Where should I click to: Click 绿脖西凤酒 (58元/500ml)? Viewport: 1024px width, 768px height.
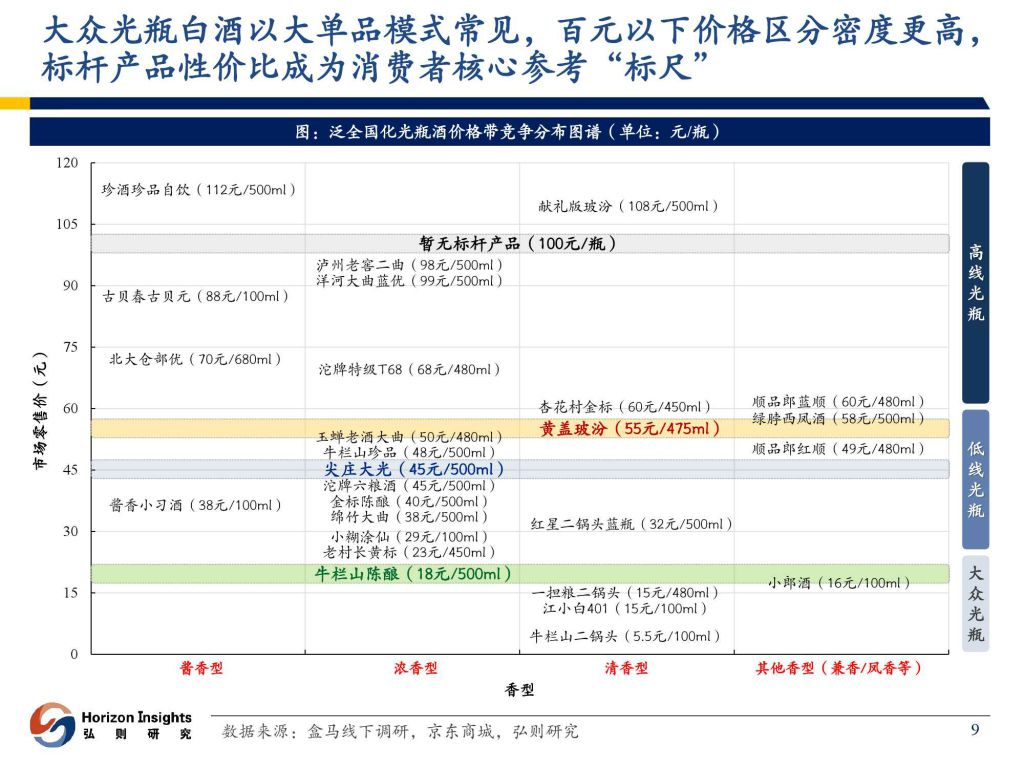839,419
